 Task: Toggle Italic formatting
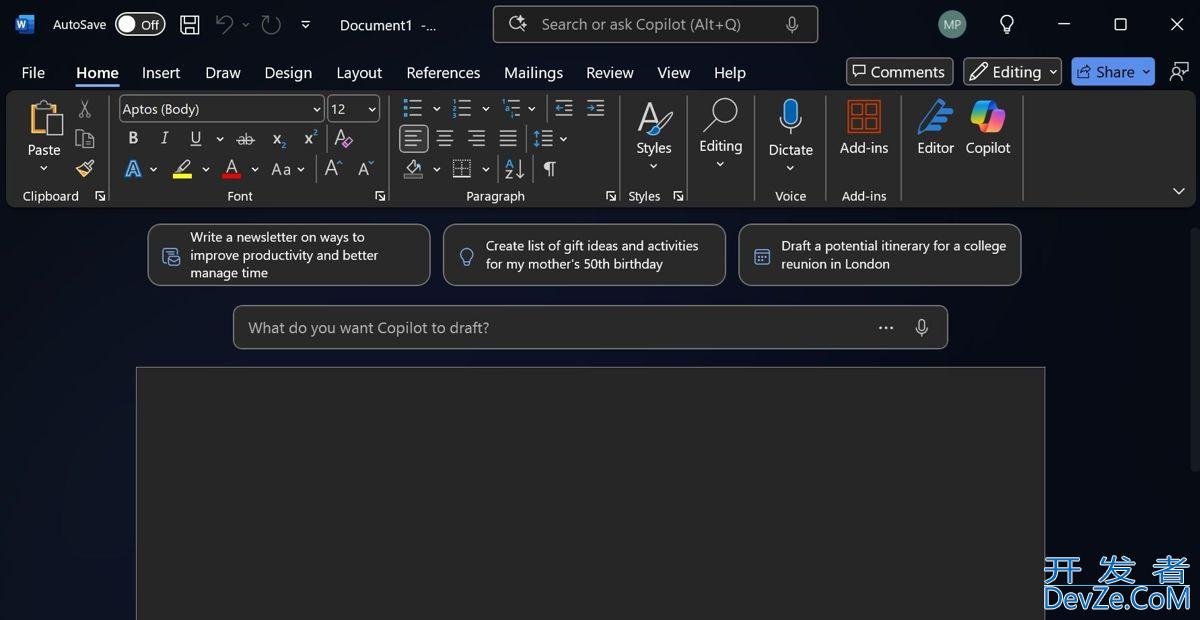pyautogui.click(x=165, y=139)
